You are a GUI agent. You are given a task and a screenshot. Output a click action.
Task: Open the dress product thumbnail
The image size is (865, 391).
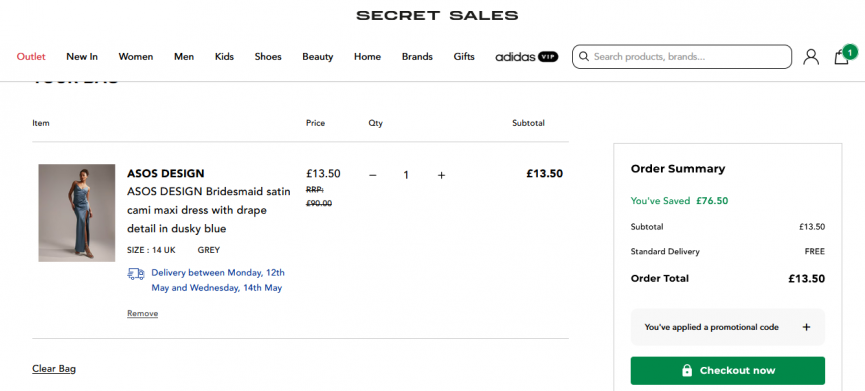pos(77,213)
